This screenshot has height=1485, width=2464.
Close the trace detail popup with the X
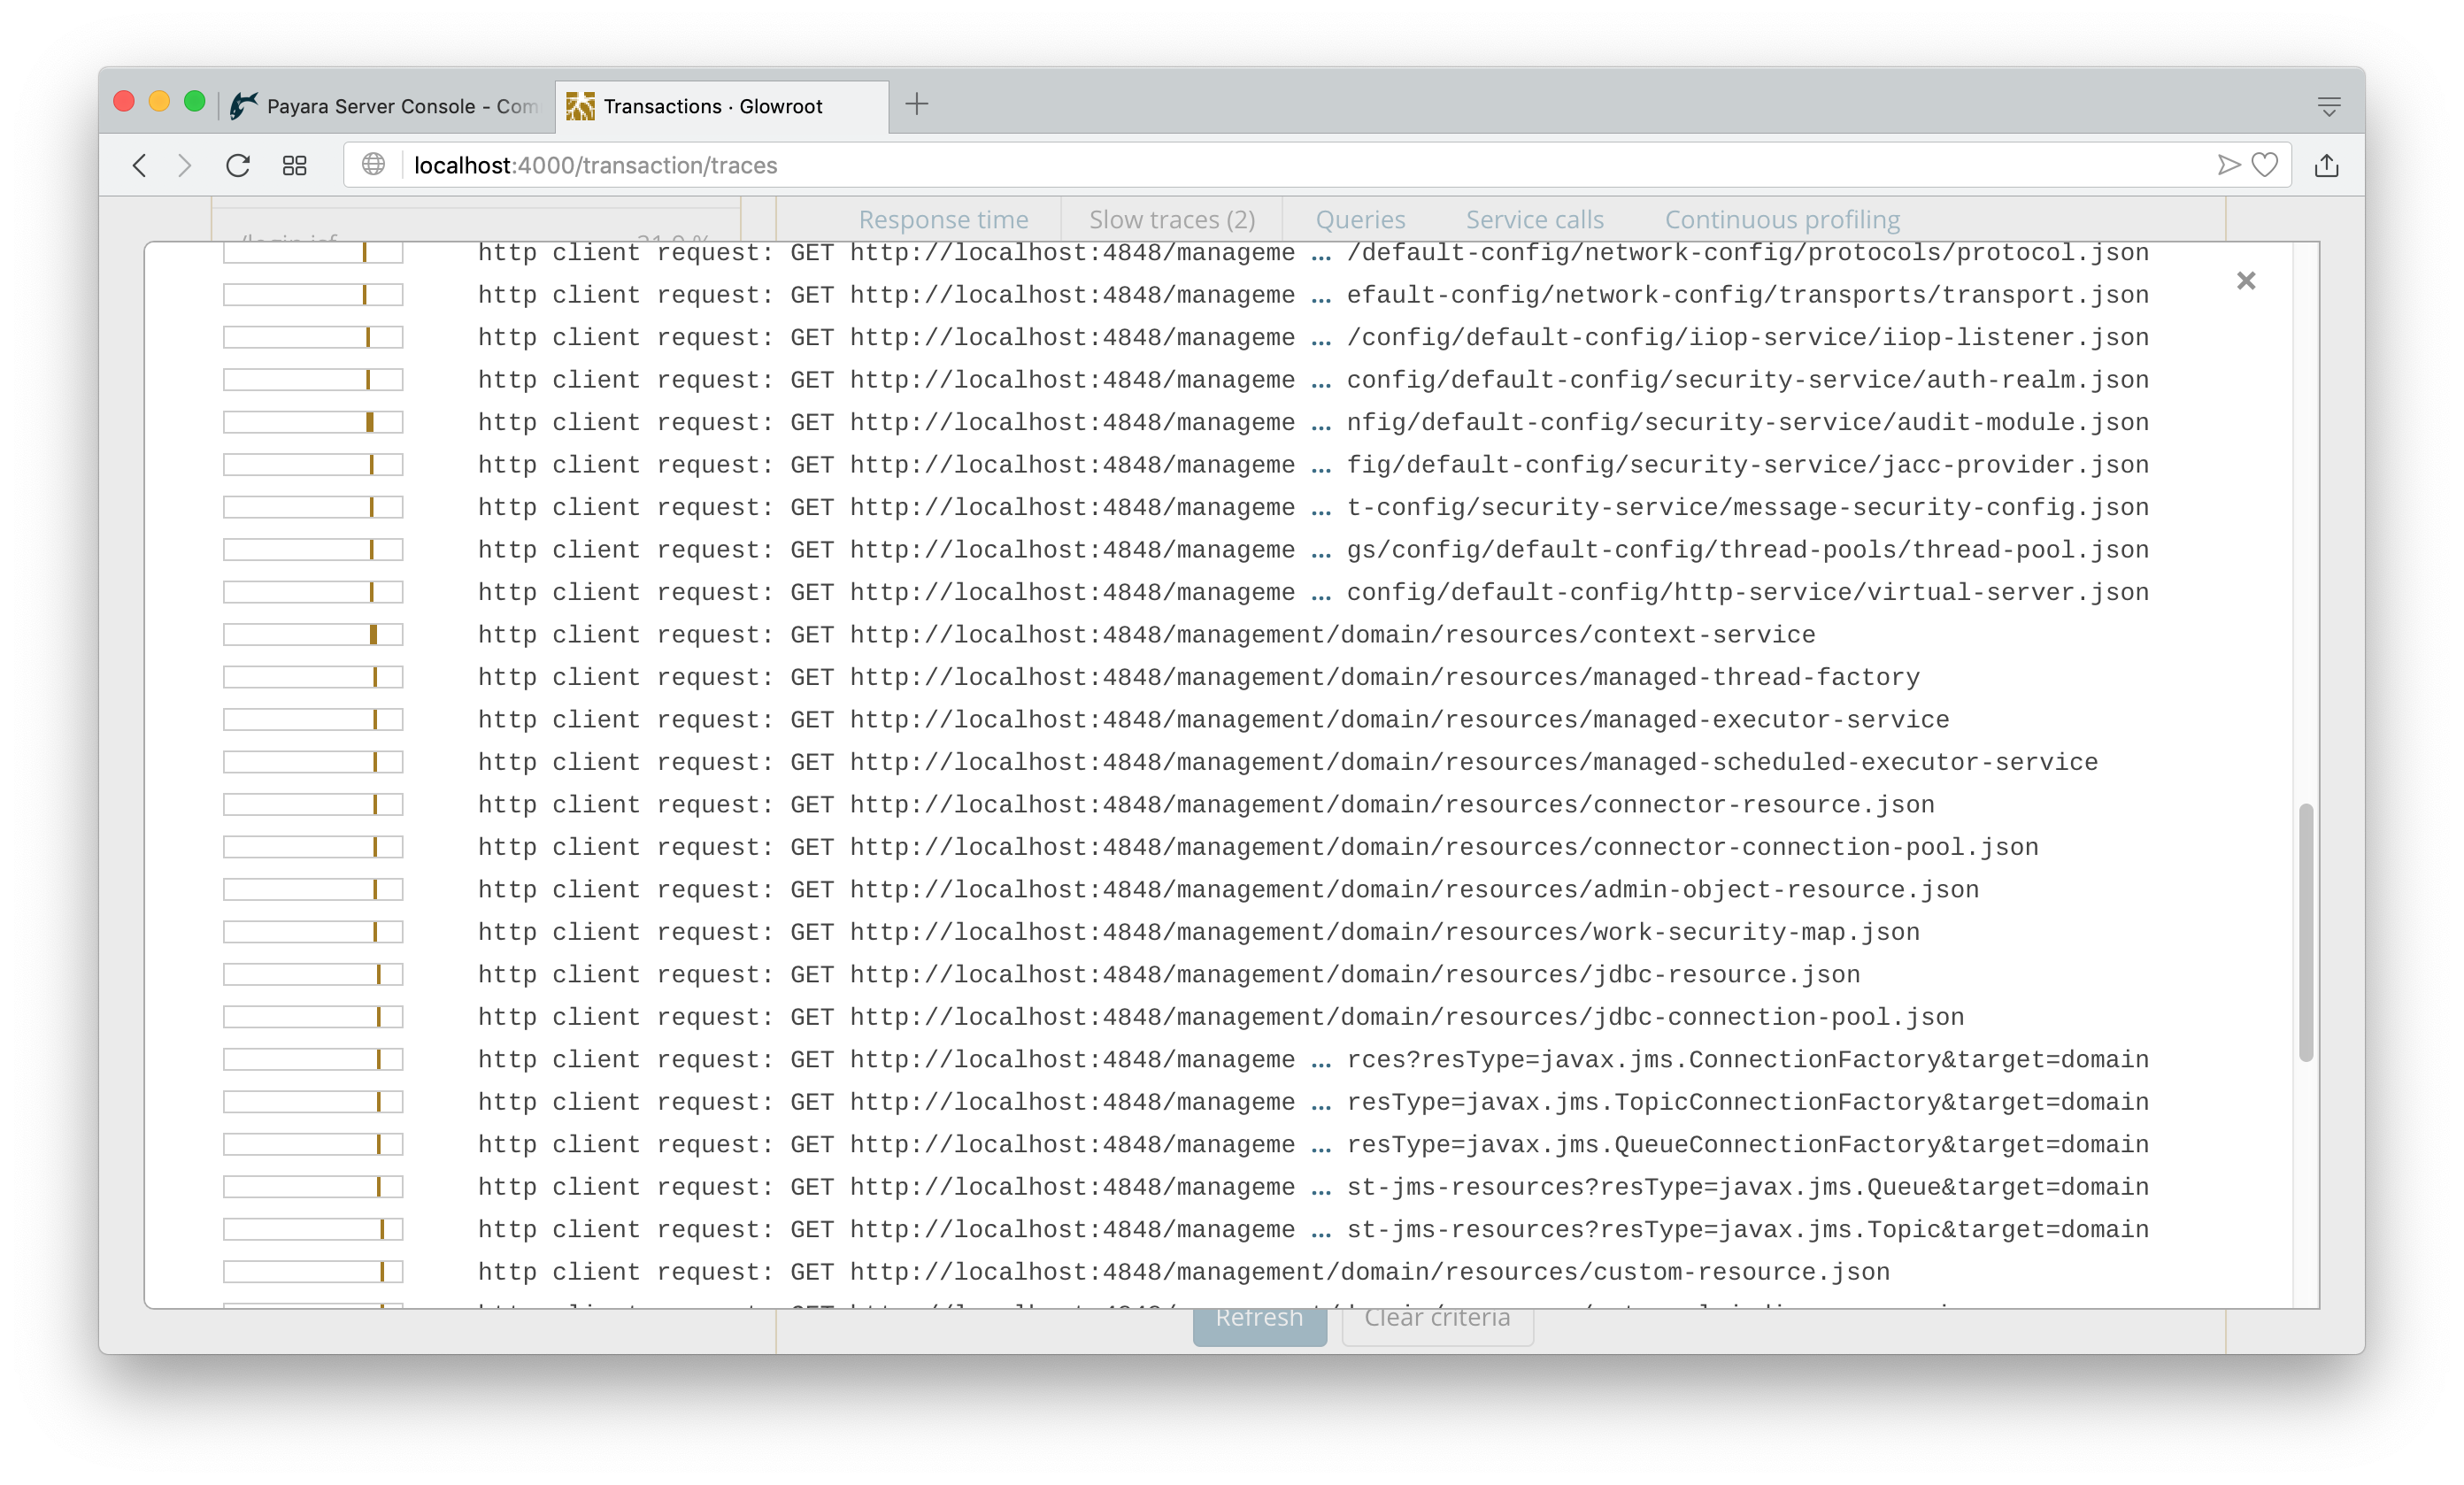point(2246,281)
